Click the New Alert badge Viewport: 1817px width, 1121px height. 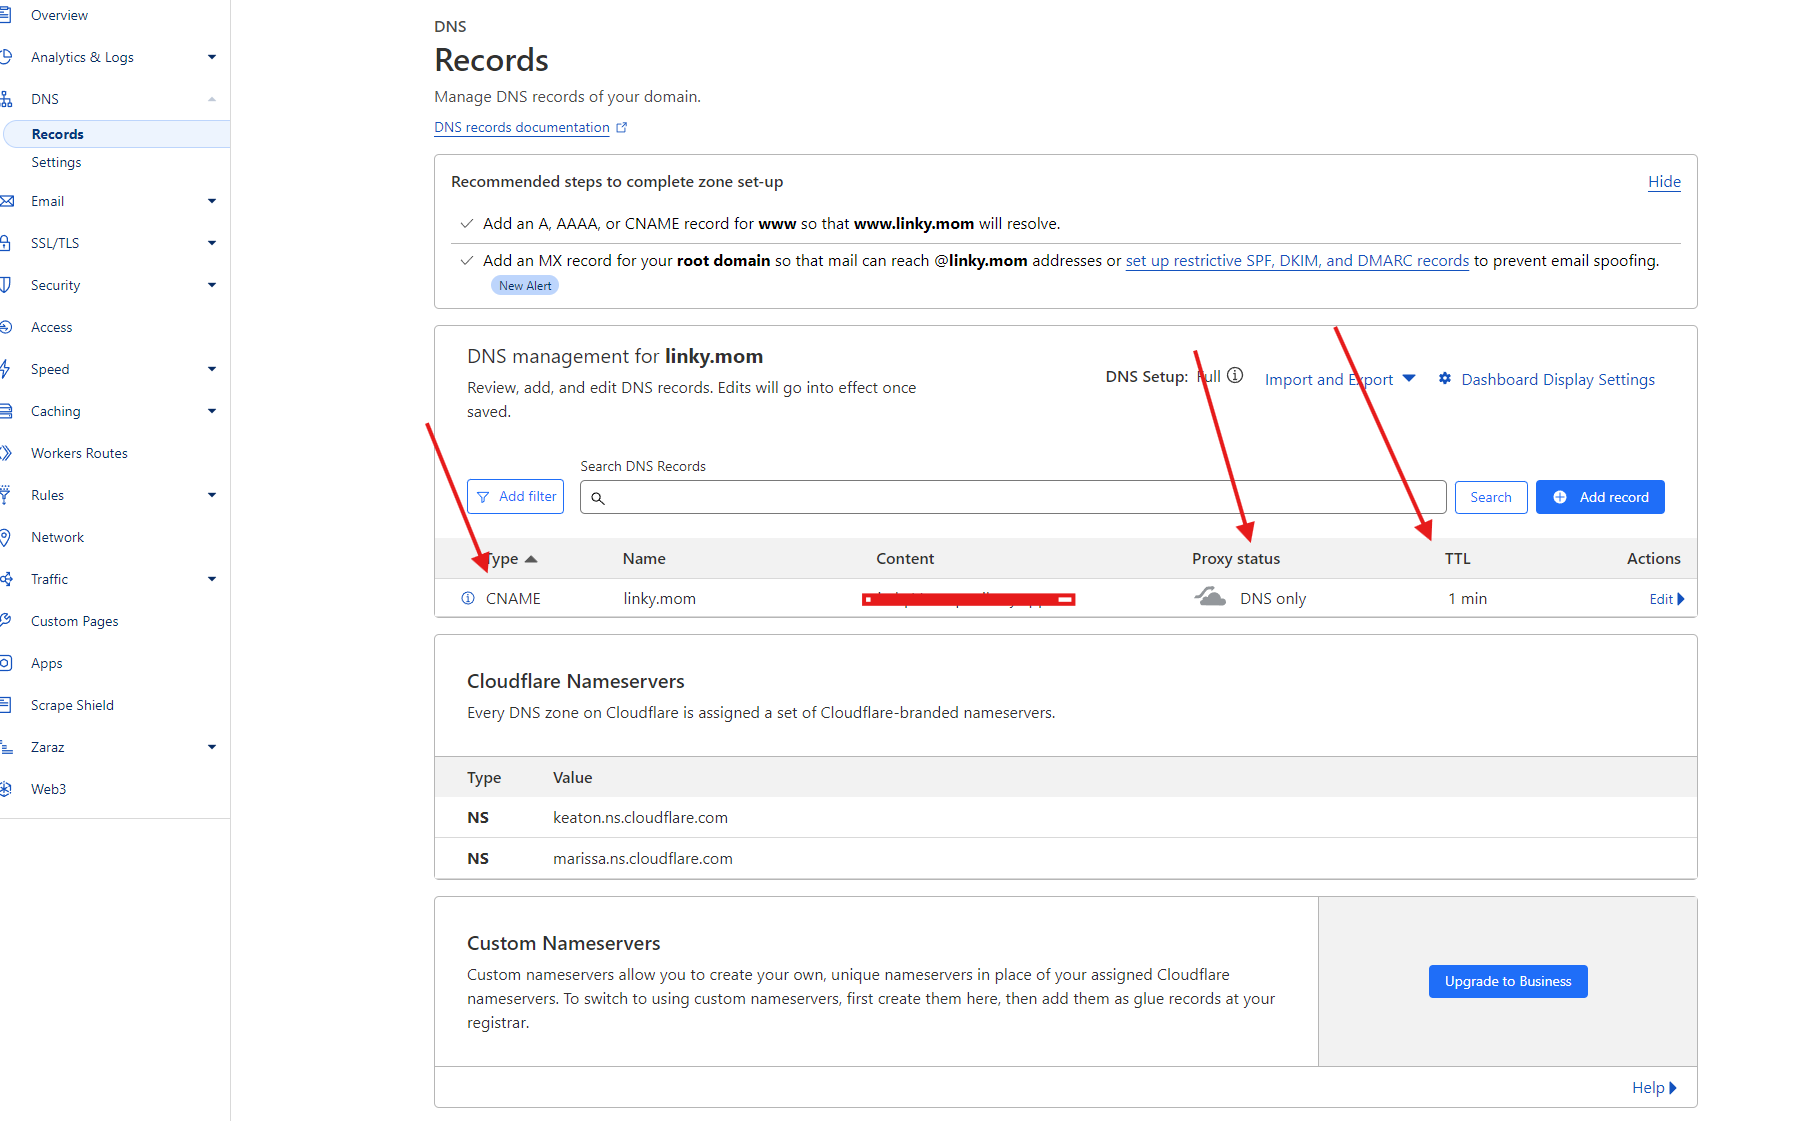point(525,286)
